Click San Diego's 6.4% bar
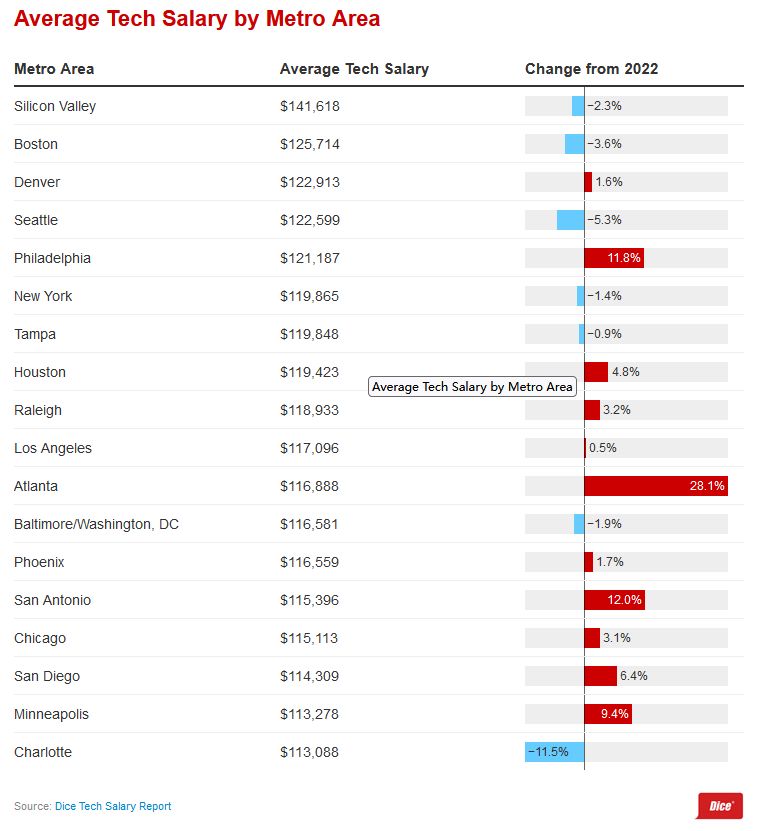Viewport: 763px width, 831px height. [x=600, y=676]
